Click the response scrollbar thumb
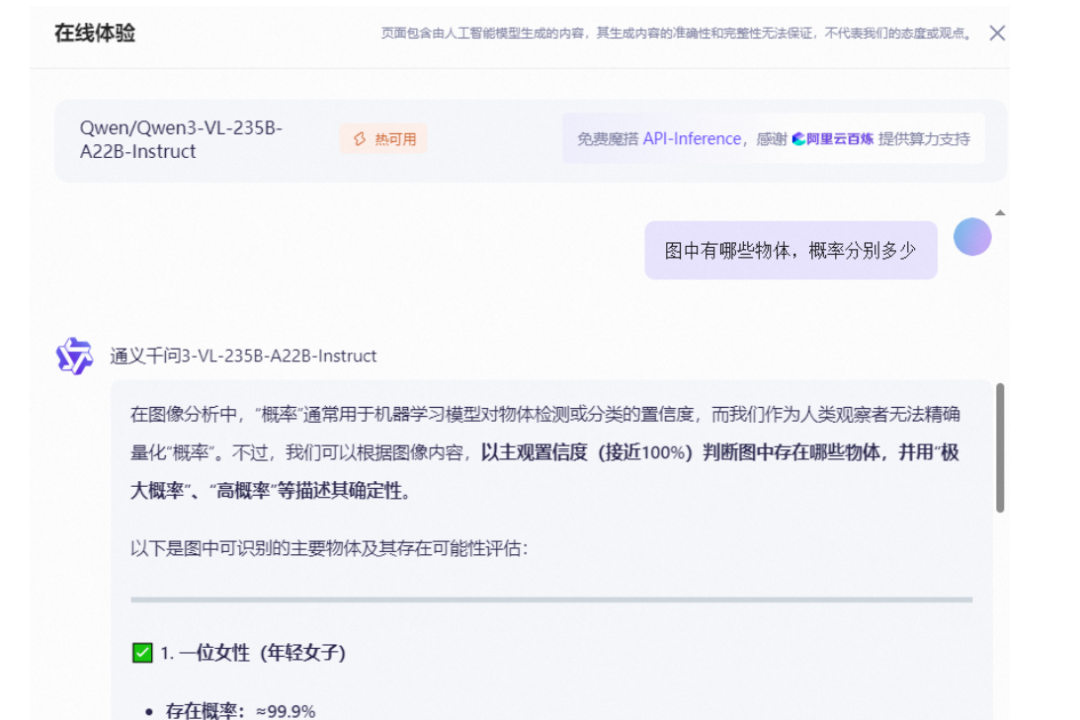 click(1000, 448)
